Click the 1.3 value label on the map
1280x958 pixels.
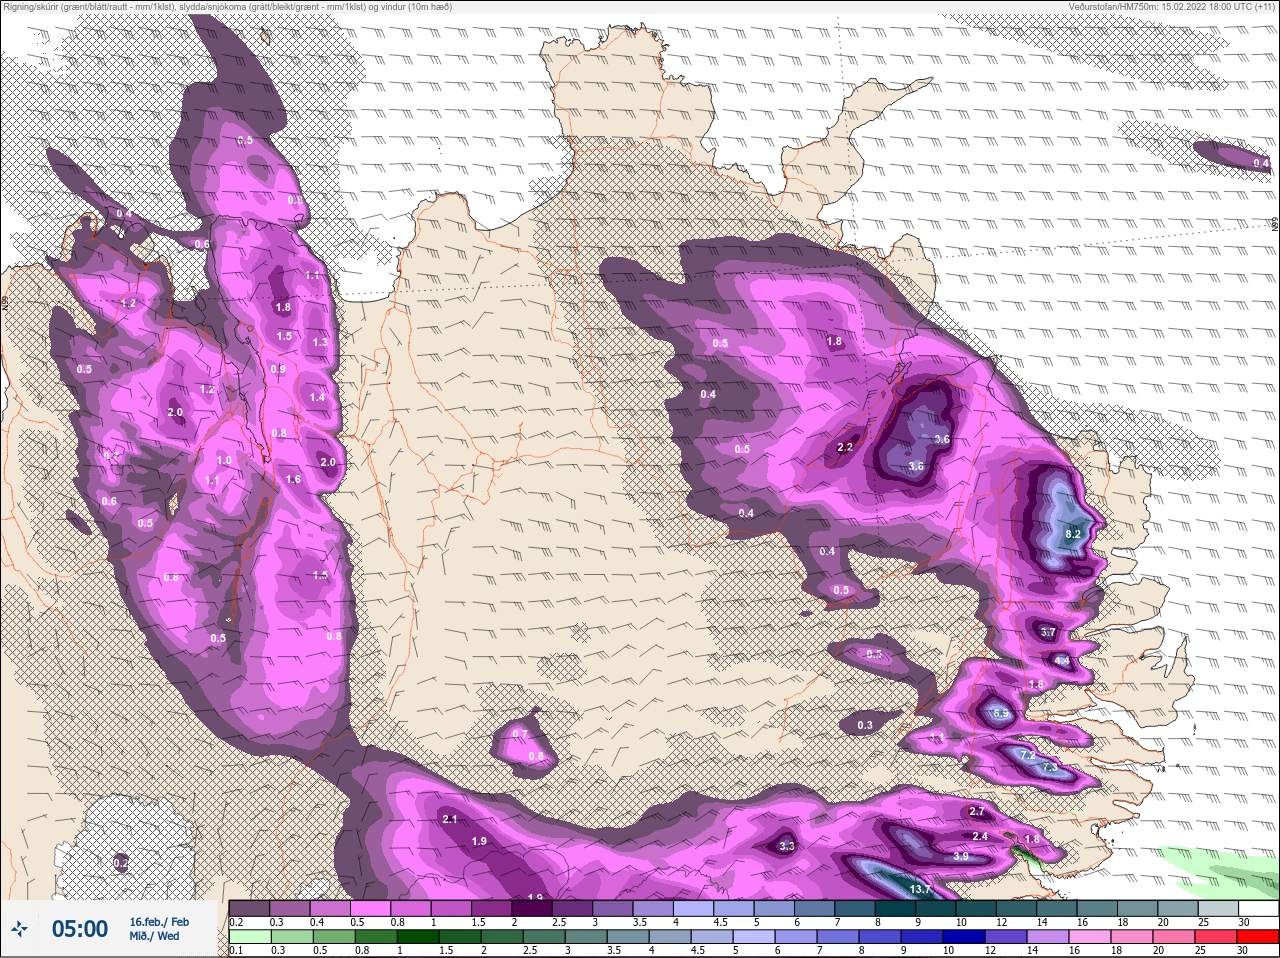320,342
